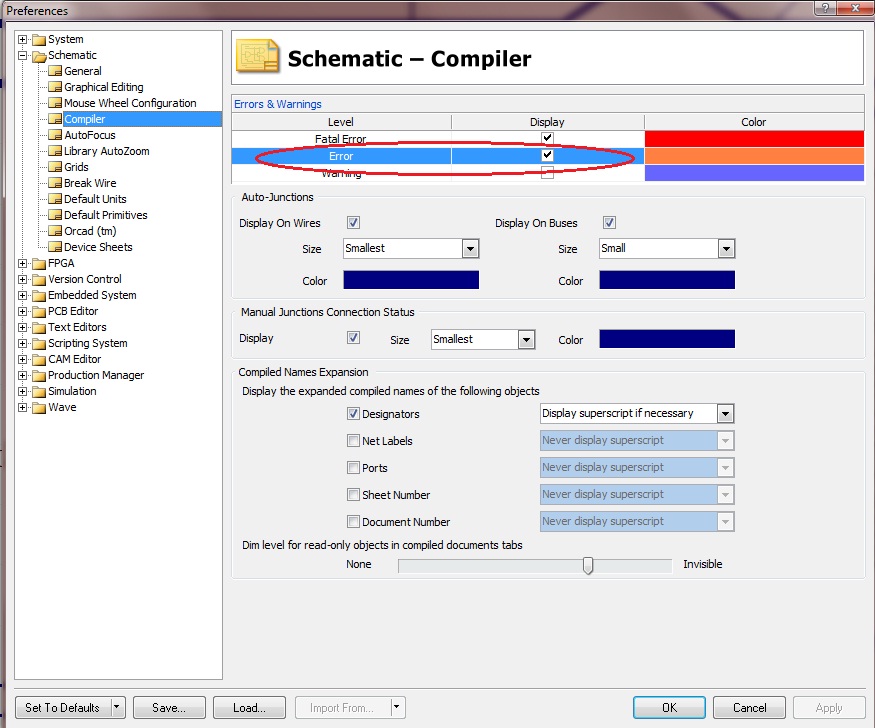Open wires junction Size dropdown

(470, 249)
